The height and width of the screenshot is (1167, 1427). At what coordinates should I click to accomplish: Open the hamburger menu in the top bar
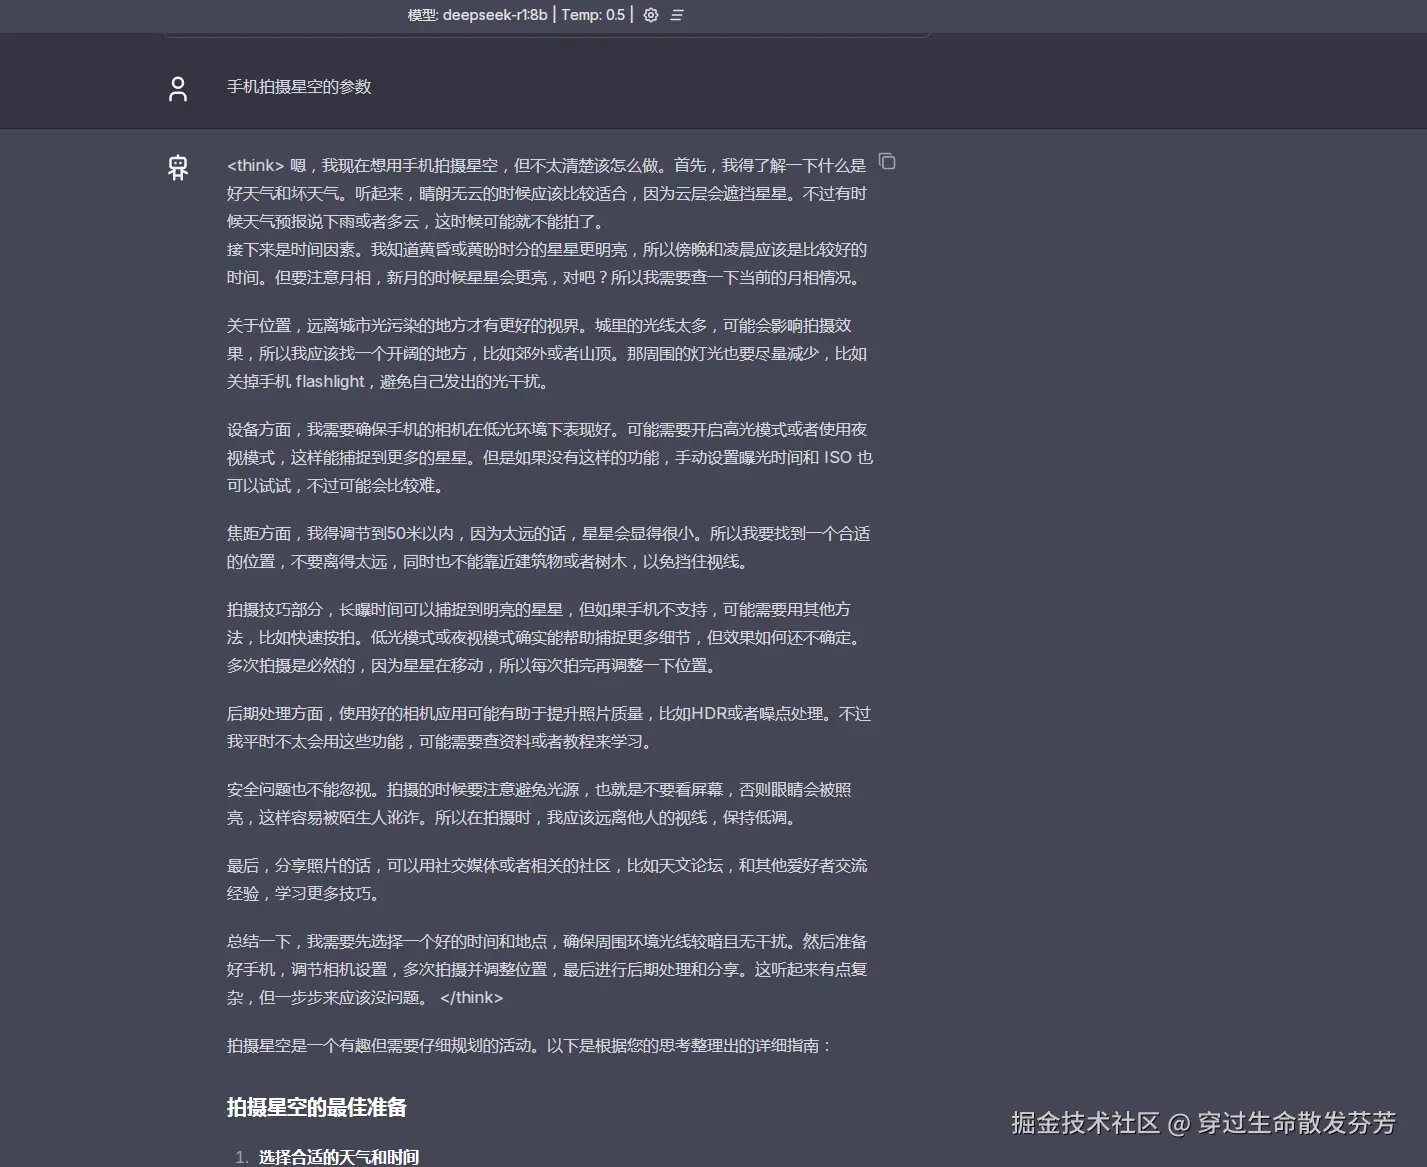(x=677, y=15)
